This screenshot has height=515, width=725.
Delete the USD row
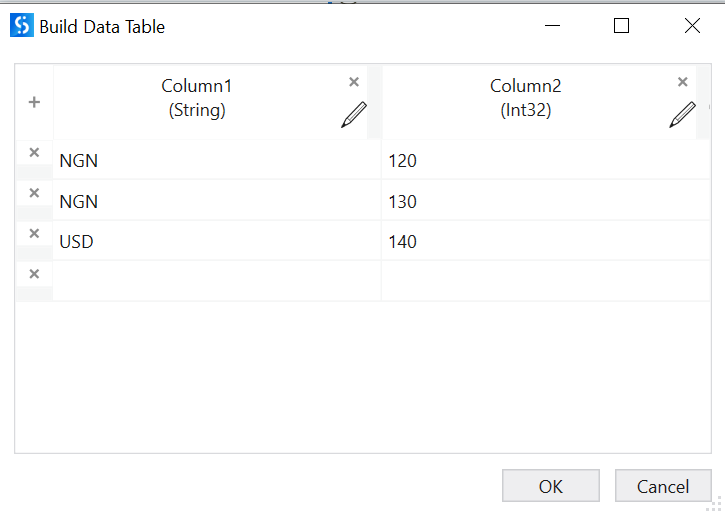(x=34, y=233)
